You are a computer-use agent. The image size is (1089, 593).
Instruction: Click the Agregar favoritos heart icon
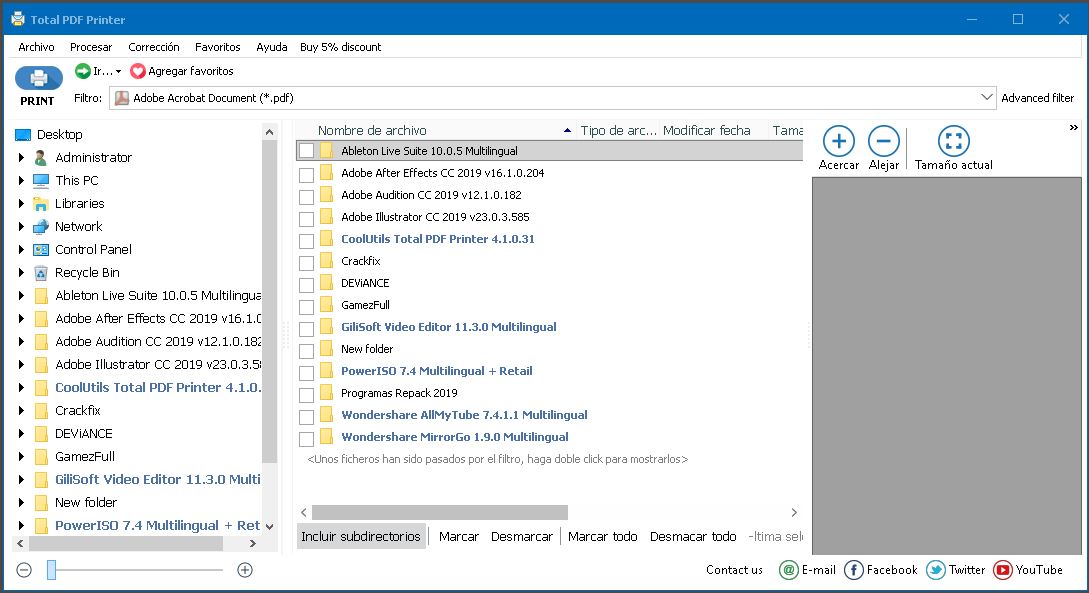tap(138, 71)
